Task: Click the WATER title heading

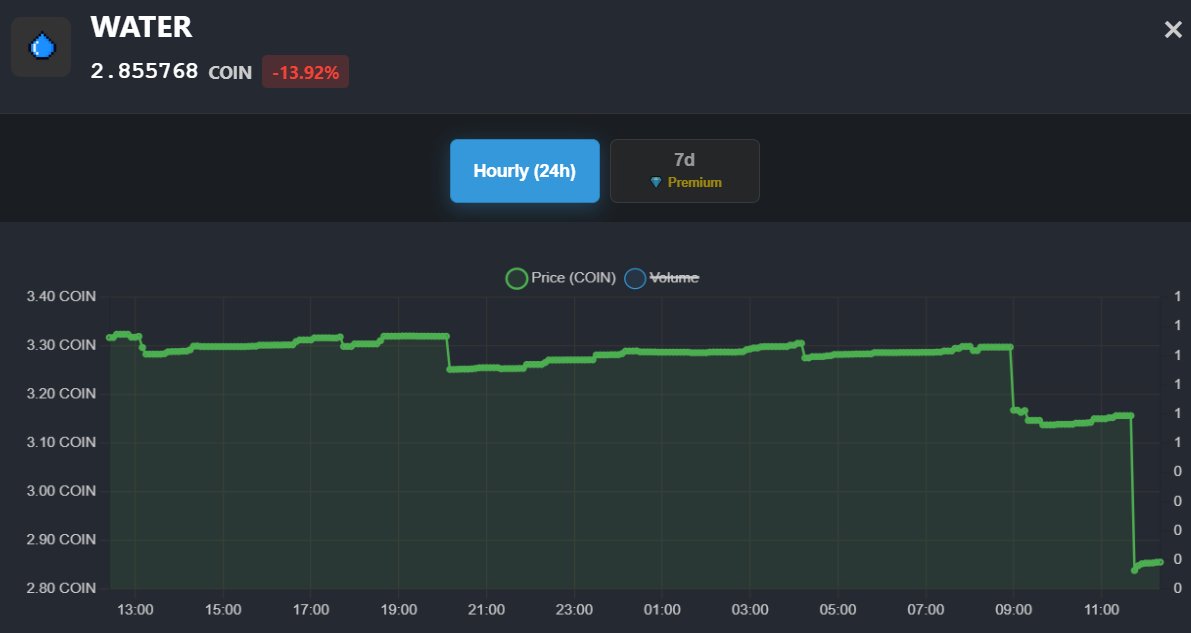Action: pyautogui.click(x=141, y=27)
